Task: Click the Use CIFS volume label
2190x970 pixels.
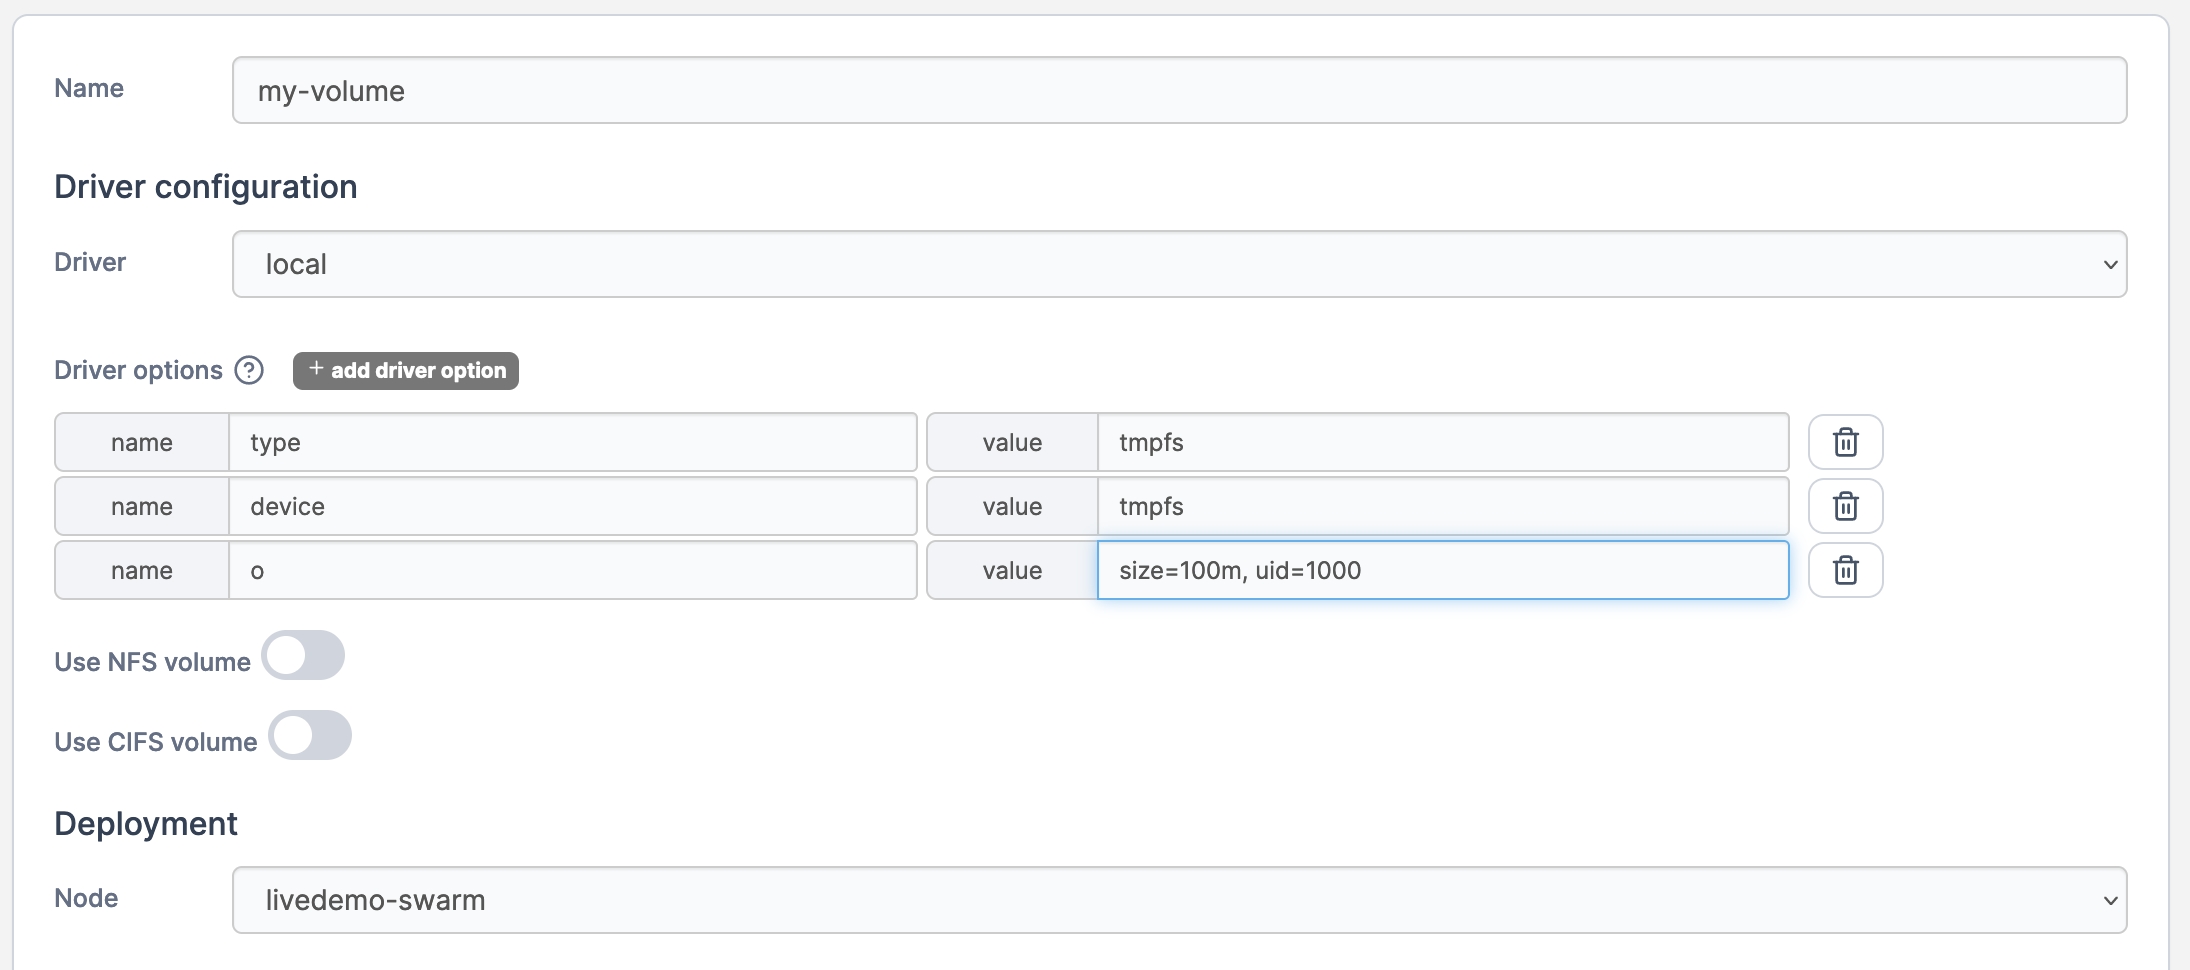Action: [x=156, y=742]
